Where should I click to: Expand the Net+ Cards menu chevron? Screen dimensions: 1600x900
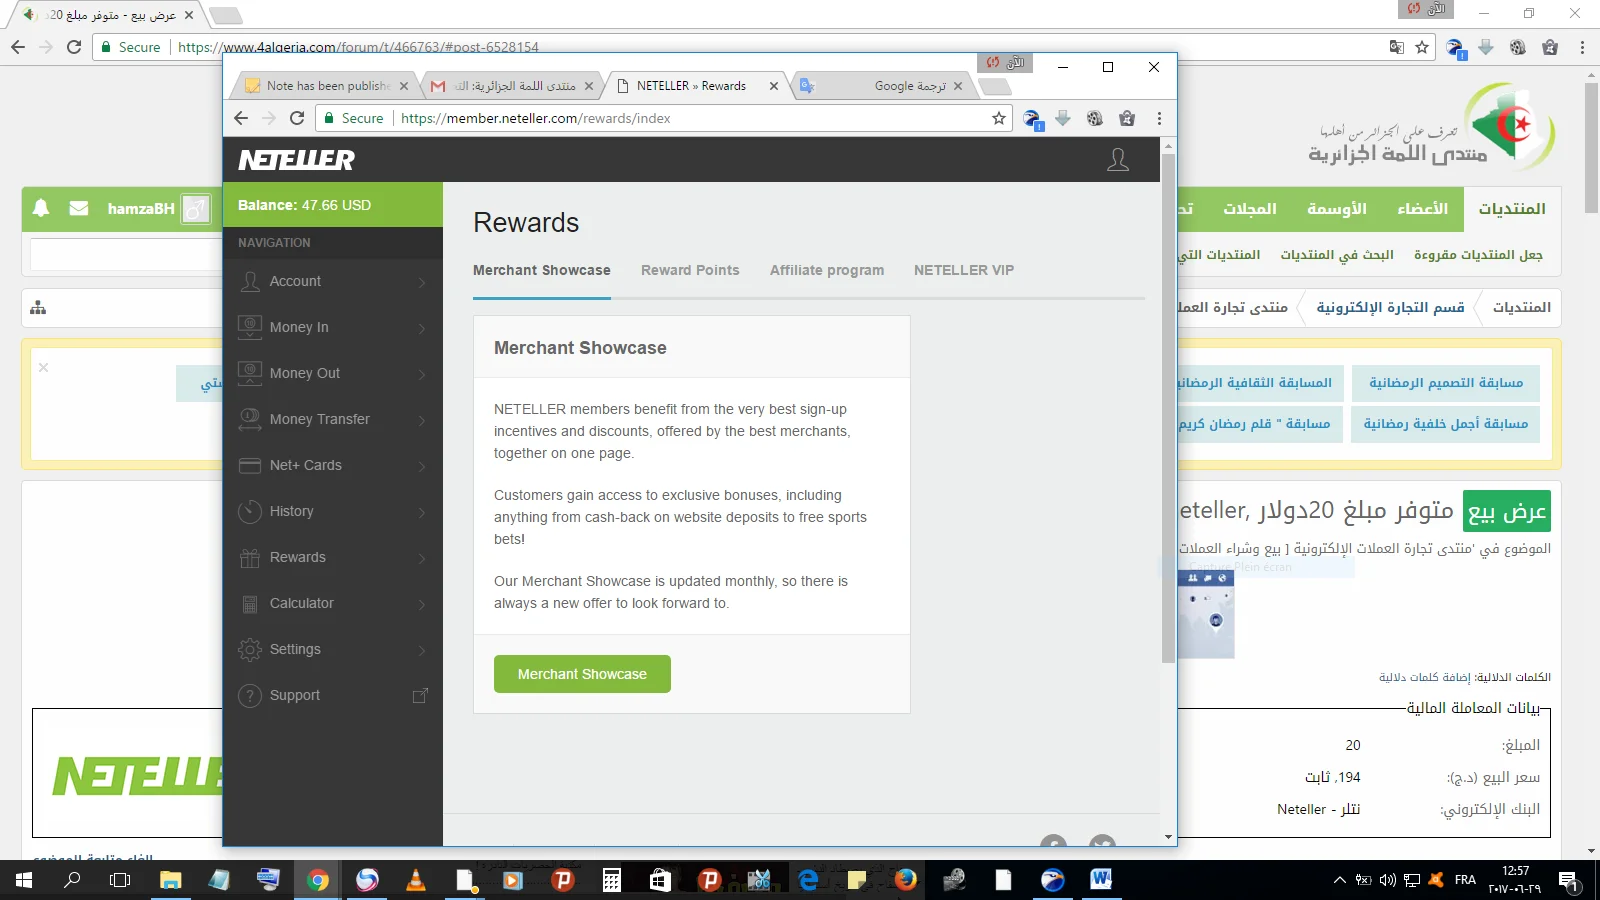pyautogui.click(x=422, y=466)
